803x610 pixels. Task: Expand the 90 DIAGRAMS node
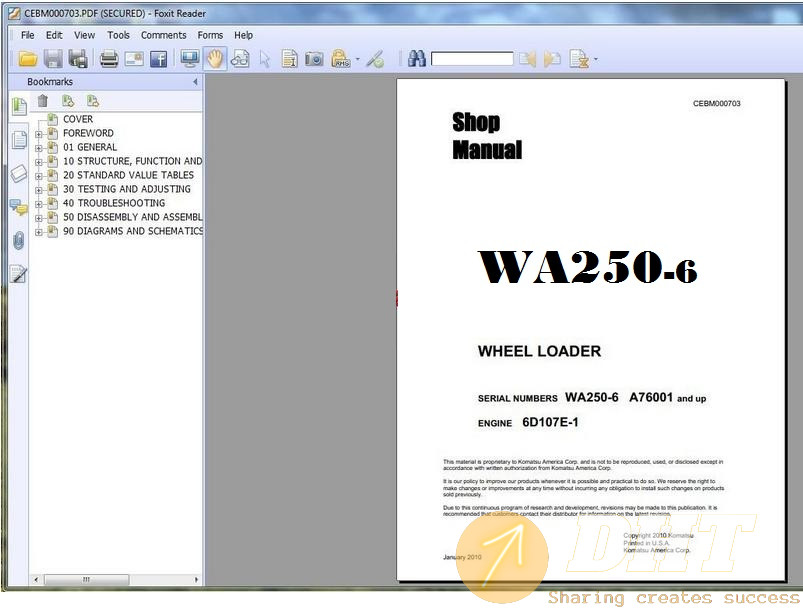(39, 232)
